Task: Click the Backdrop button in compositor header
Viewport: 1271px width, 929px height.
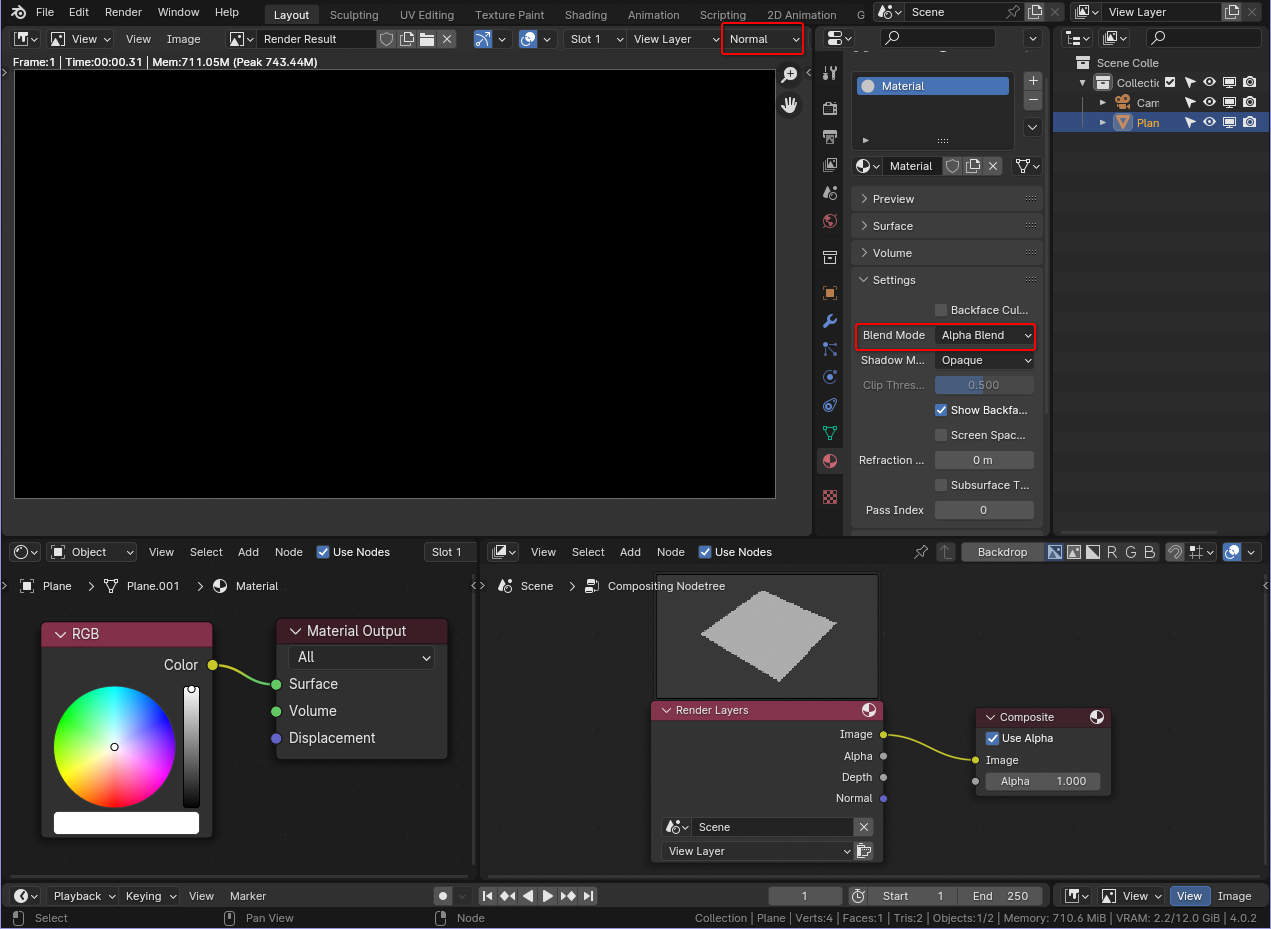Action: 1002,552
